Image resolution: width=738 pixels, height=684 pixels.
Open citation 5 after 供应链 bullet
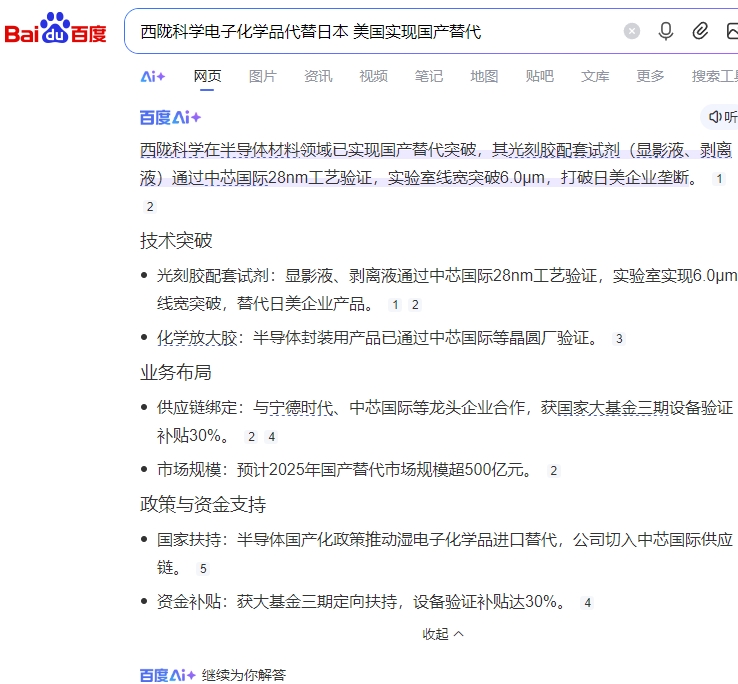pyautogui.click(x=203, y=569)
